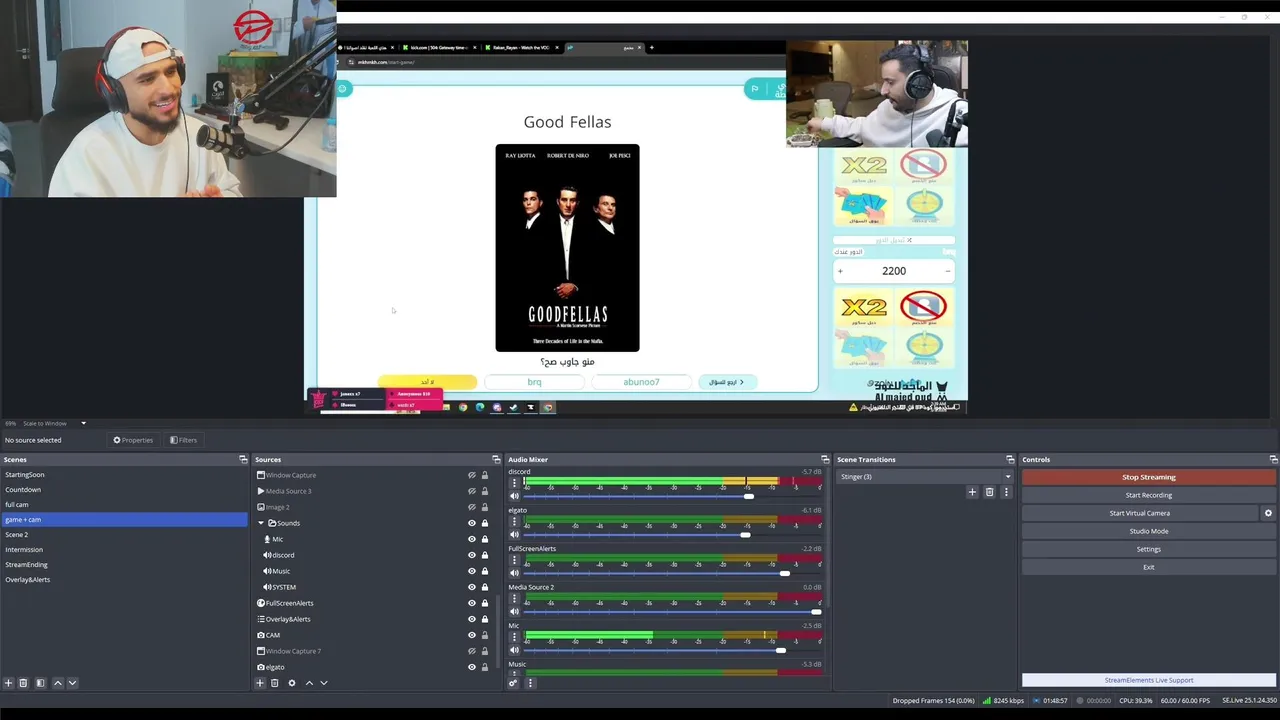
Task: Remove scene transition with trash icon
Action: coord(990,492)
